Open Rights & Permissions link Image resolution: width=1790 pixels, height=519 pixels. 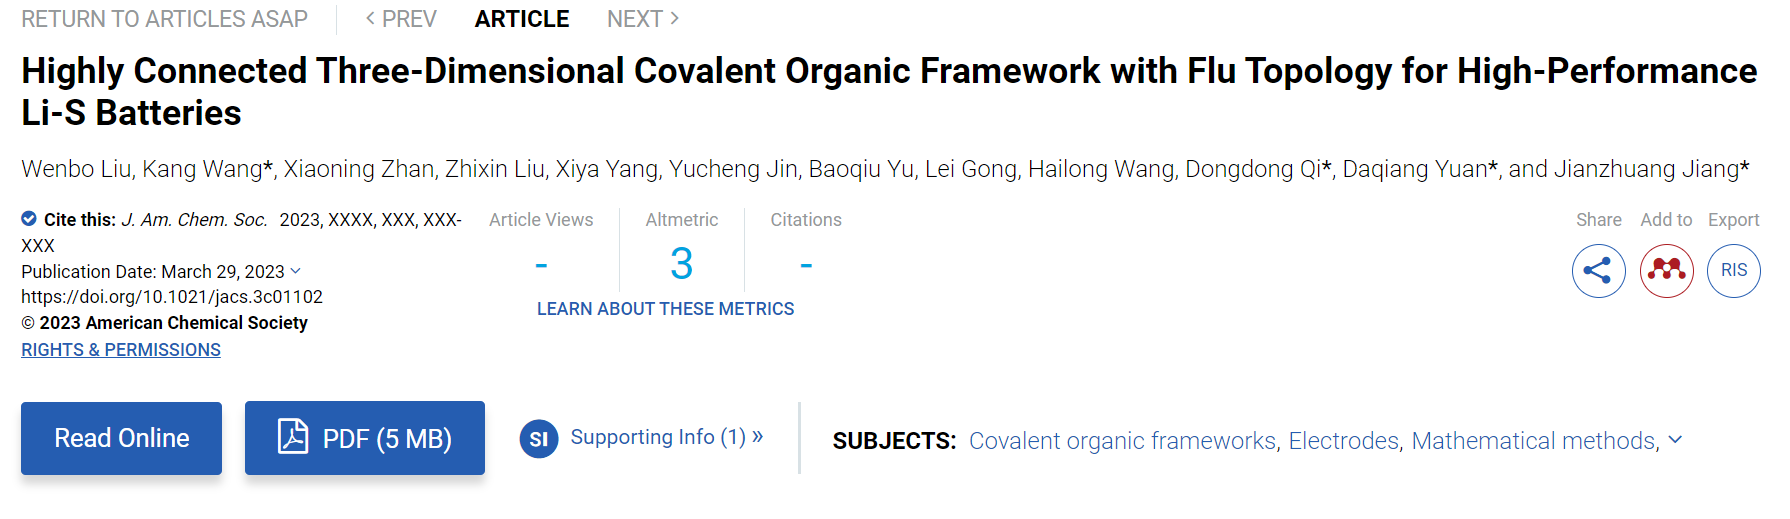click(121, 350)
